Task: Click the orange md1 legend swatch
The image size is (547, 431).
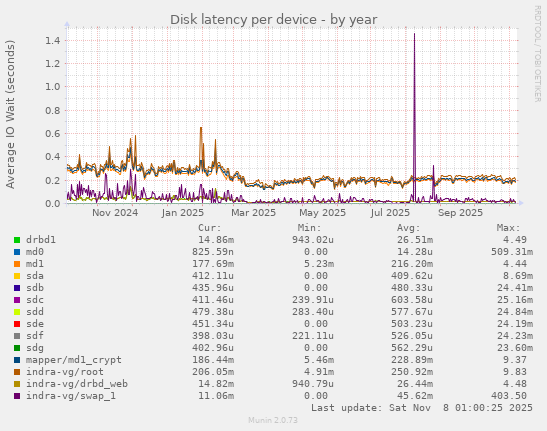Action: point(17,264)
